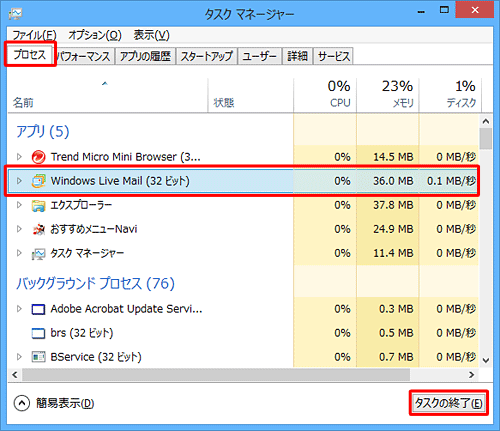Expand the エクスプローラー row
This screenshot has width=500, height=431.
19,205
